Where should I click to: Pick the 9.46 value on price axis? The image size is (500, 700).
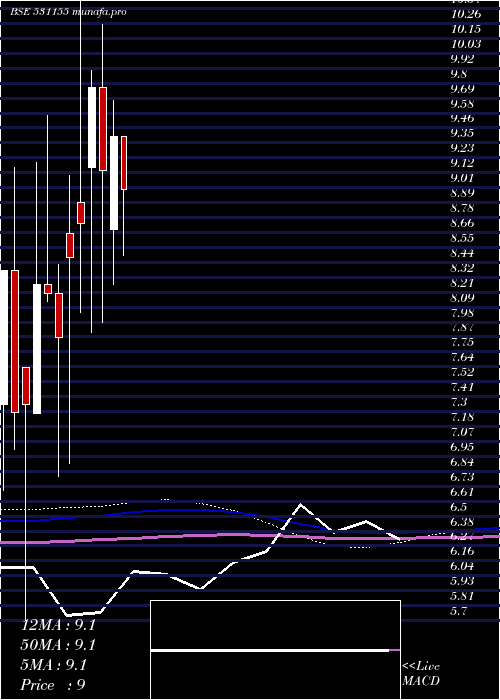463,118
